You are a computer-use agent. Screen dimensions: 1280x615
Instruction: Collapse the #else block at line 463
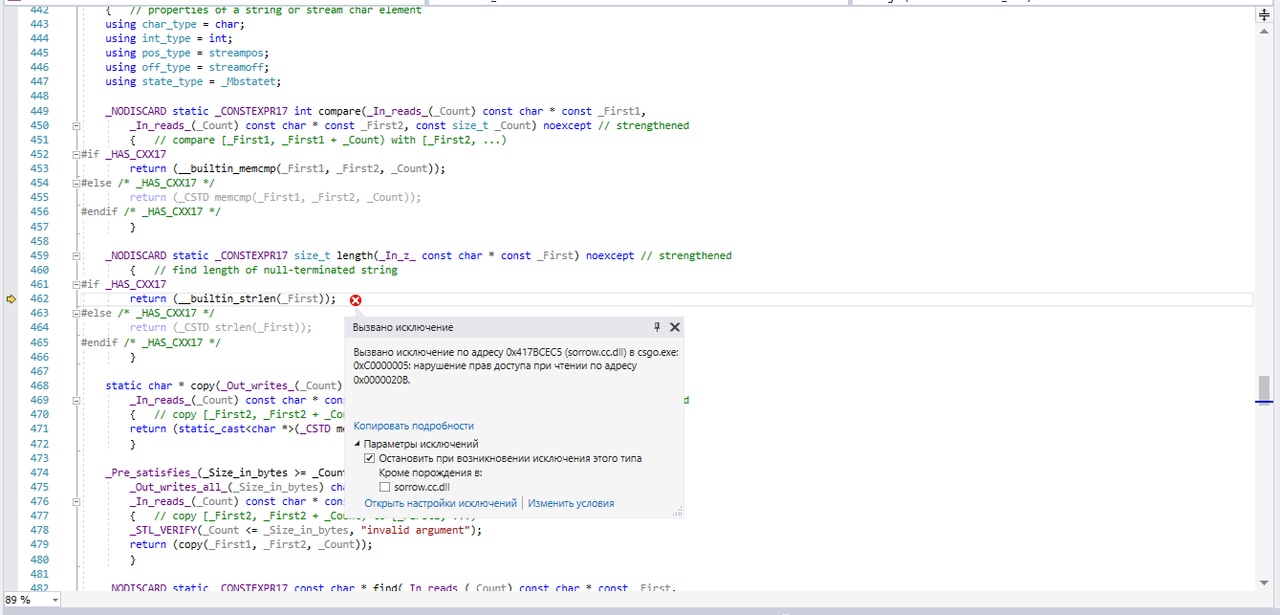76,313
